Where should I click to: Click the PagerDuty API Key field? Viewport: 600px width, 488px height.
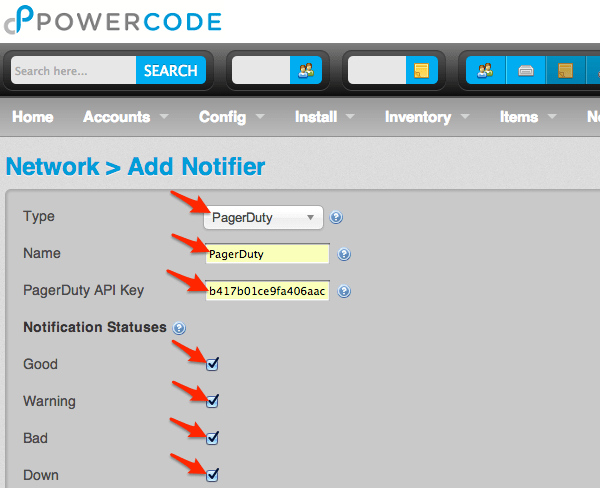pos(267,291)
